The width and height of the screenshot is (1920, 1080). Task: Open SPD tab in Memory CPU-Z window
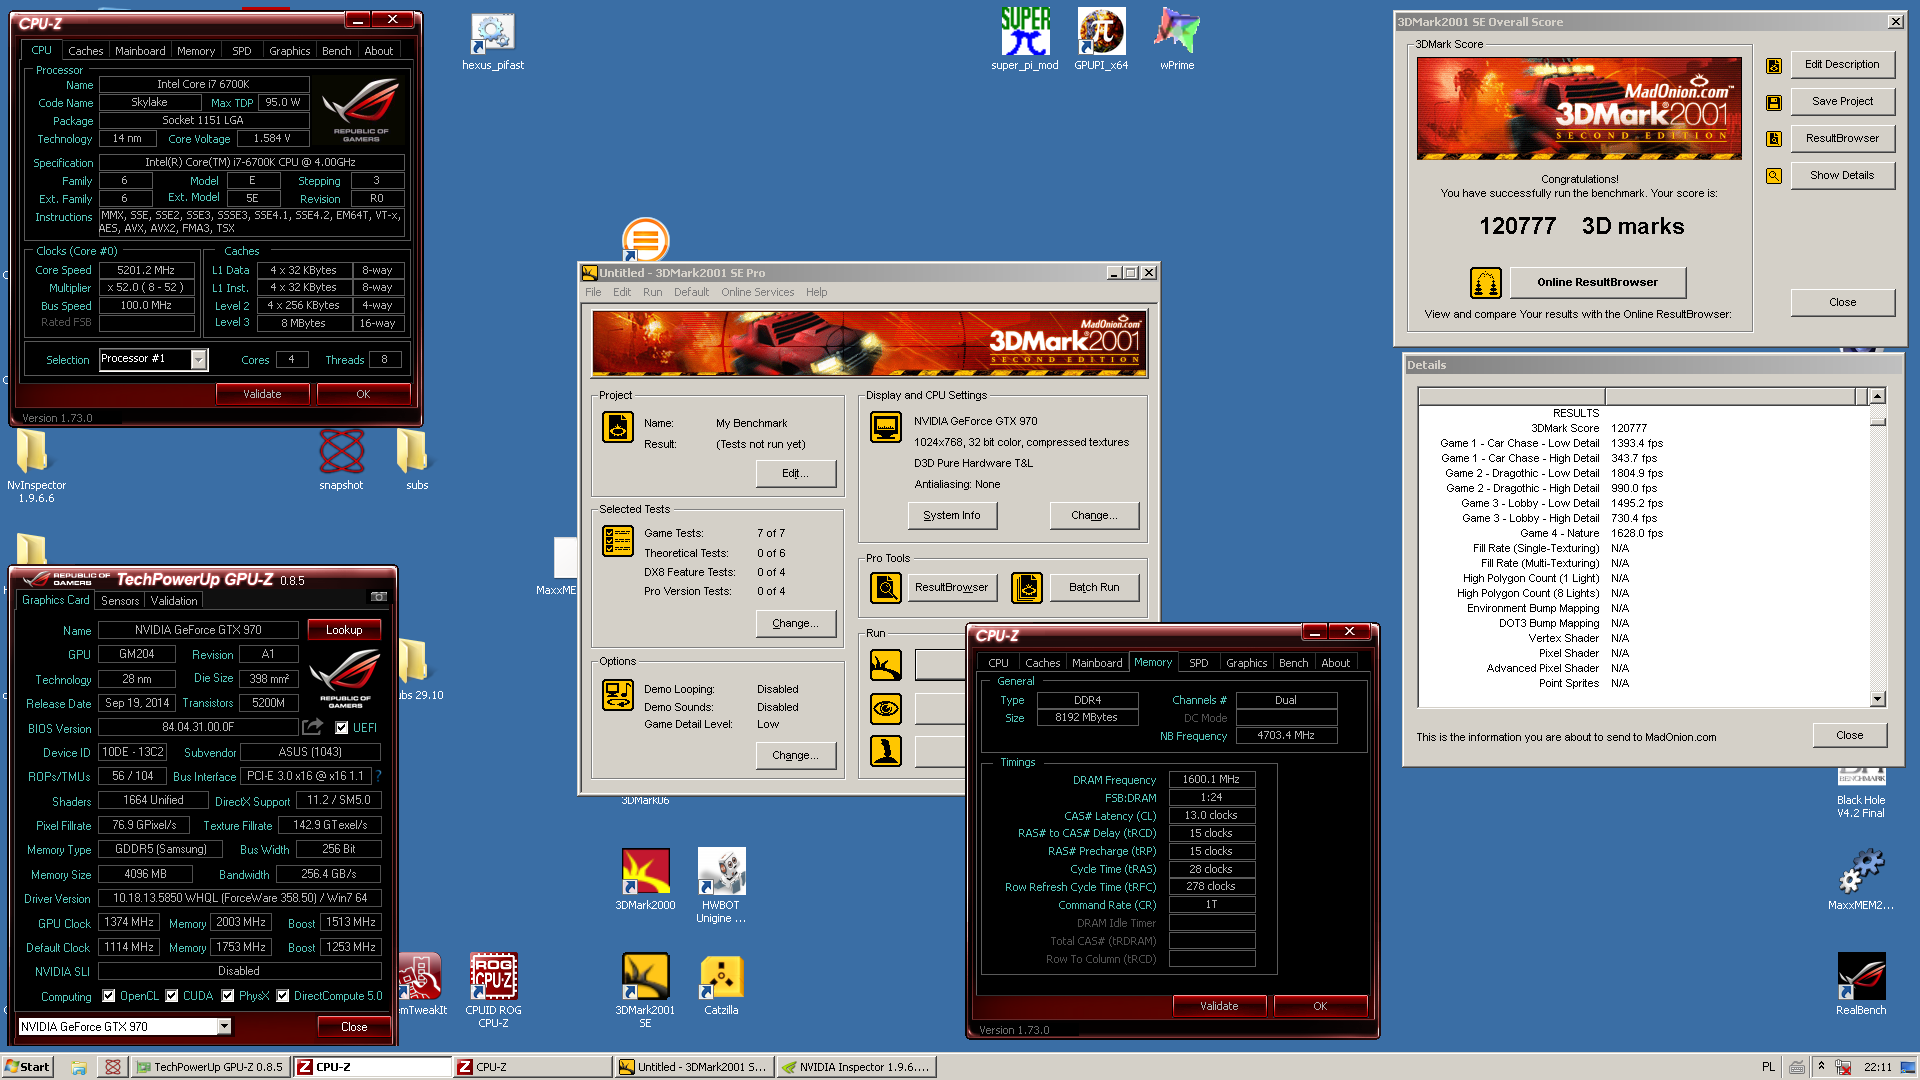coord(1199,663)
